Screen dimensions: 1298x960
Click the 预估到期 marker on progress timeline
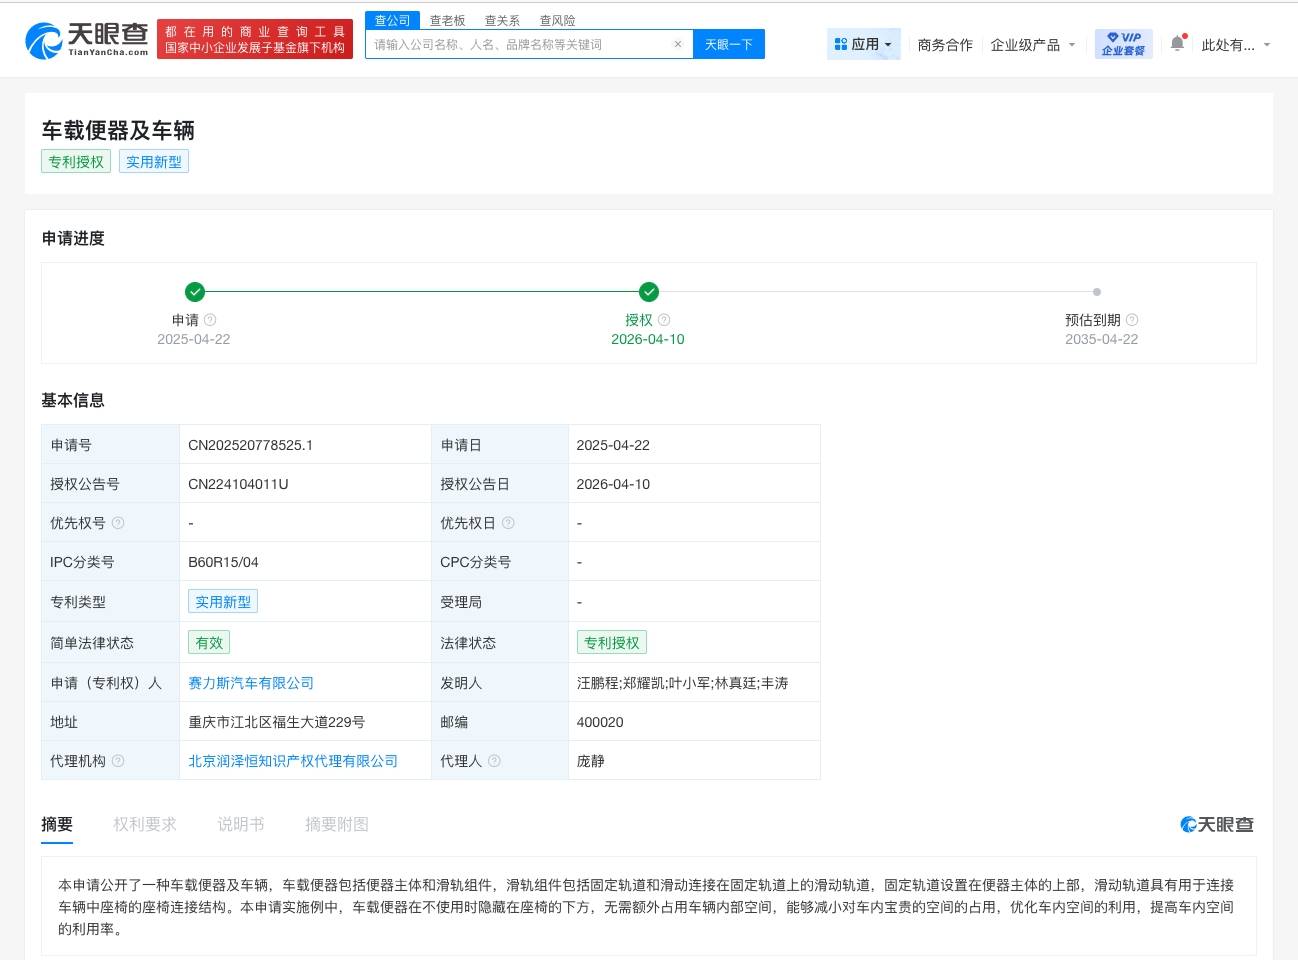pyautogui.click(x=1096, y=292)
